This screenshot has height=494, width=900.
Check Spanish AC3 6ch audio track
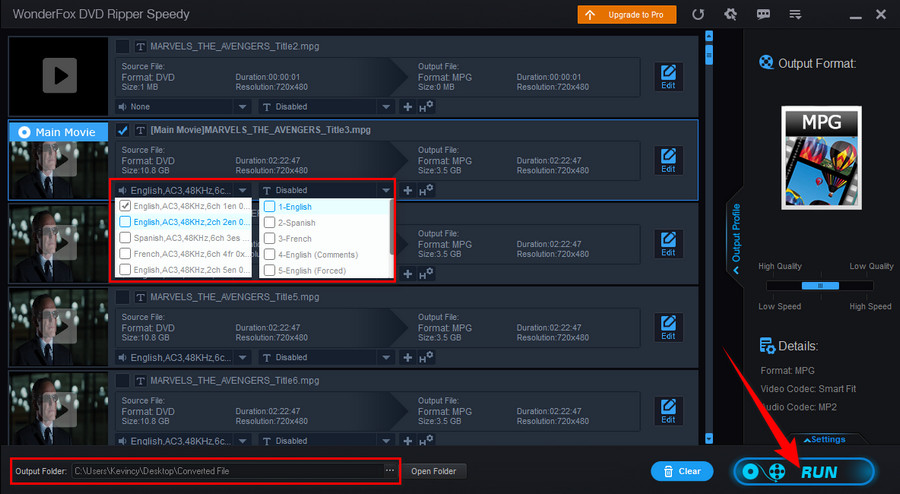(125, 238)
